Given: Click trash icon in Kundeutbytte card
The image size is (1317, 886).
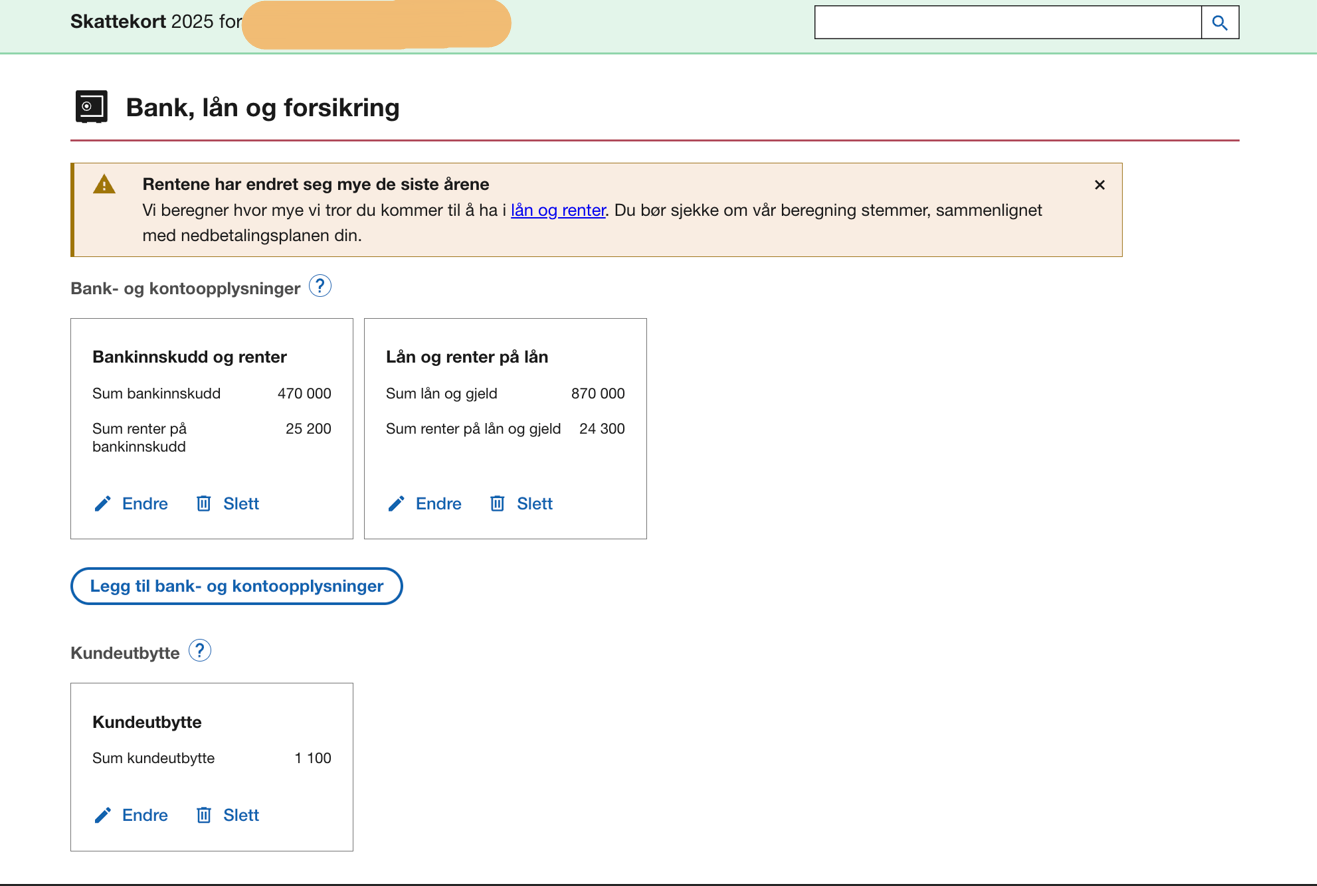Looking at the screenshot, I should 204,815.
